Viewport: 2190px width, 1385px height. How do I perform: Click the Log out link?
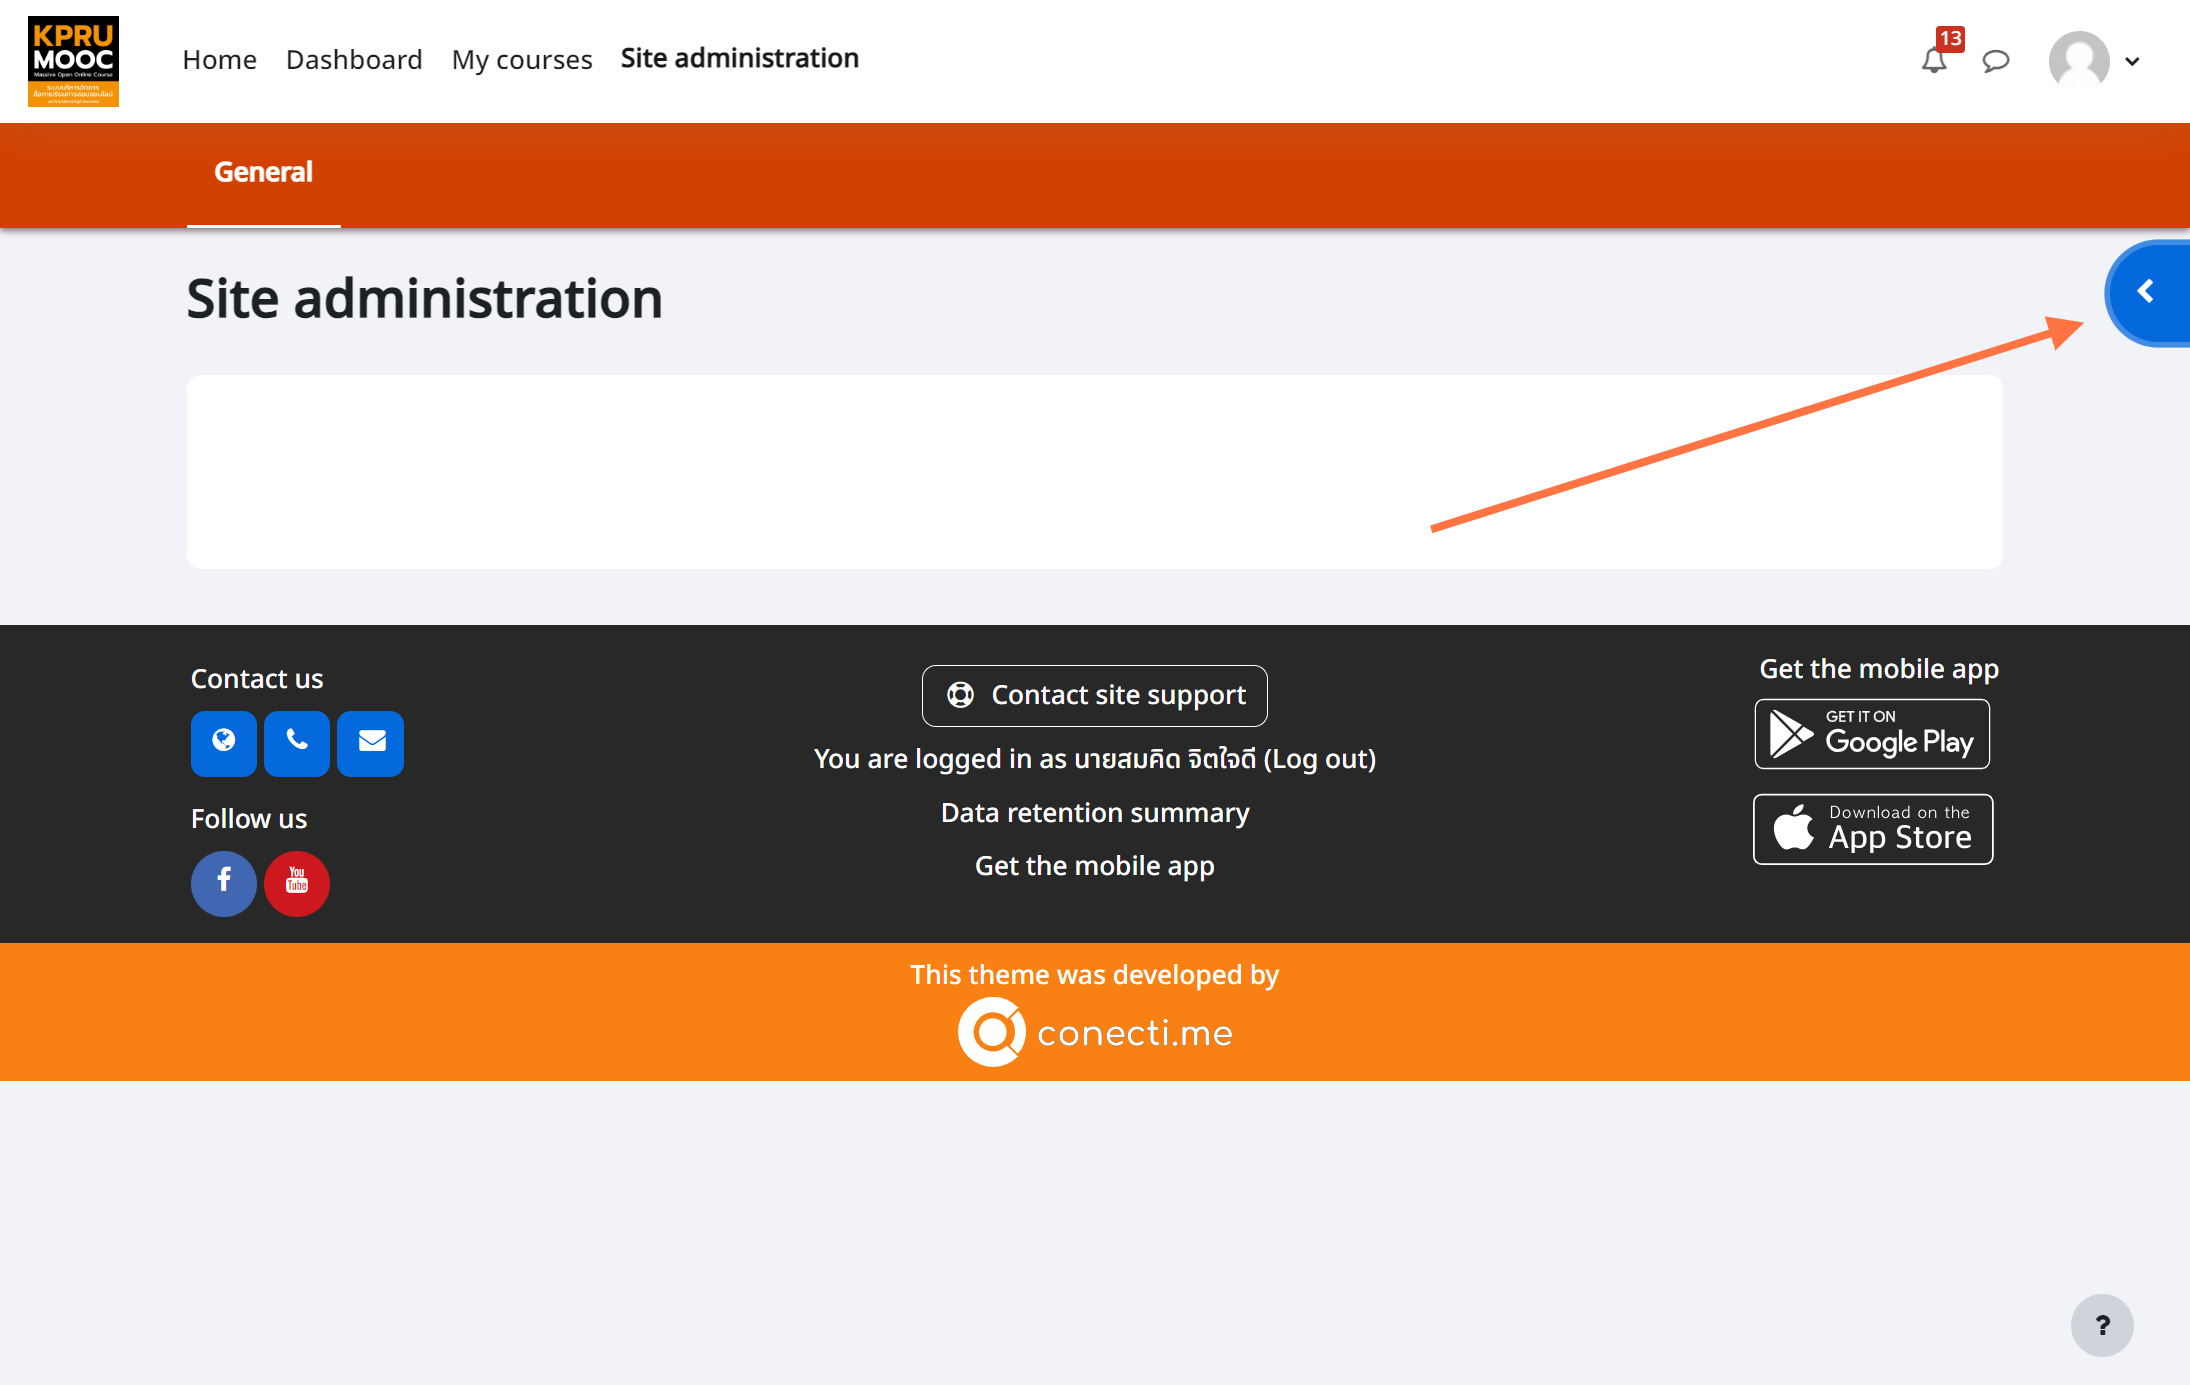1320,759
